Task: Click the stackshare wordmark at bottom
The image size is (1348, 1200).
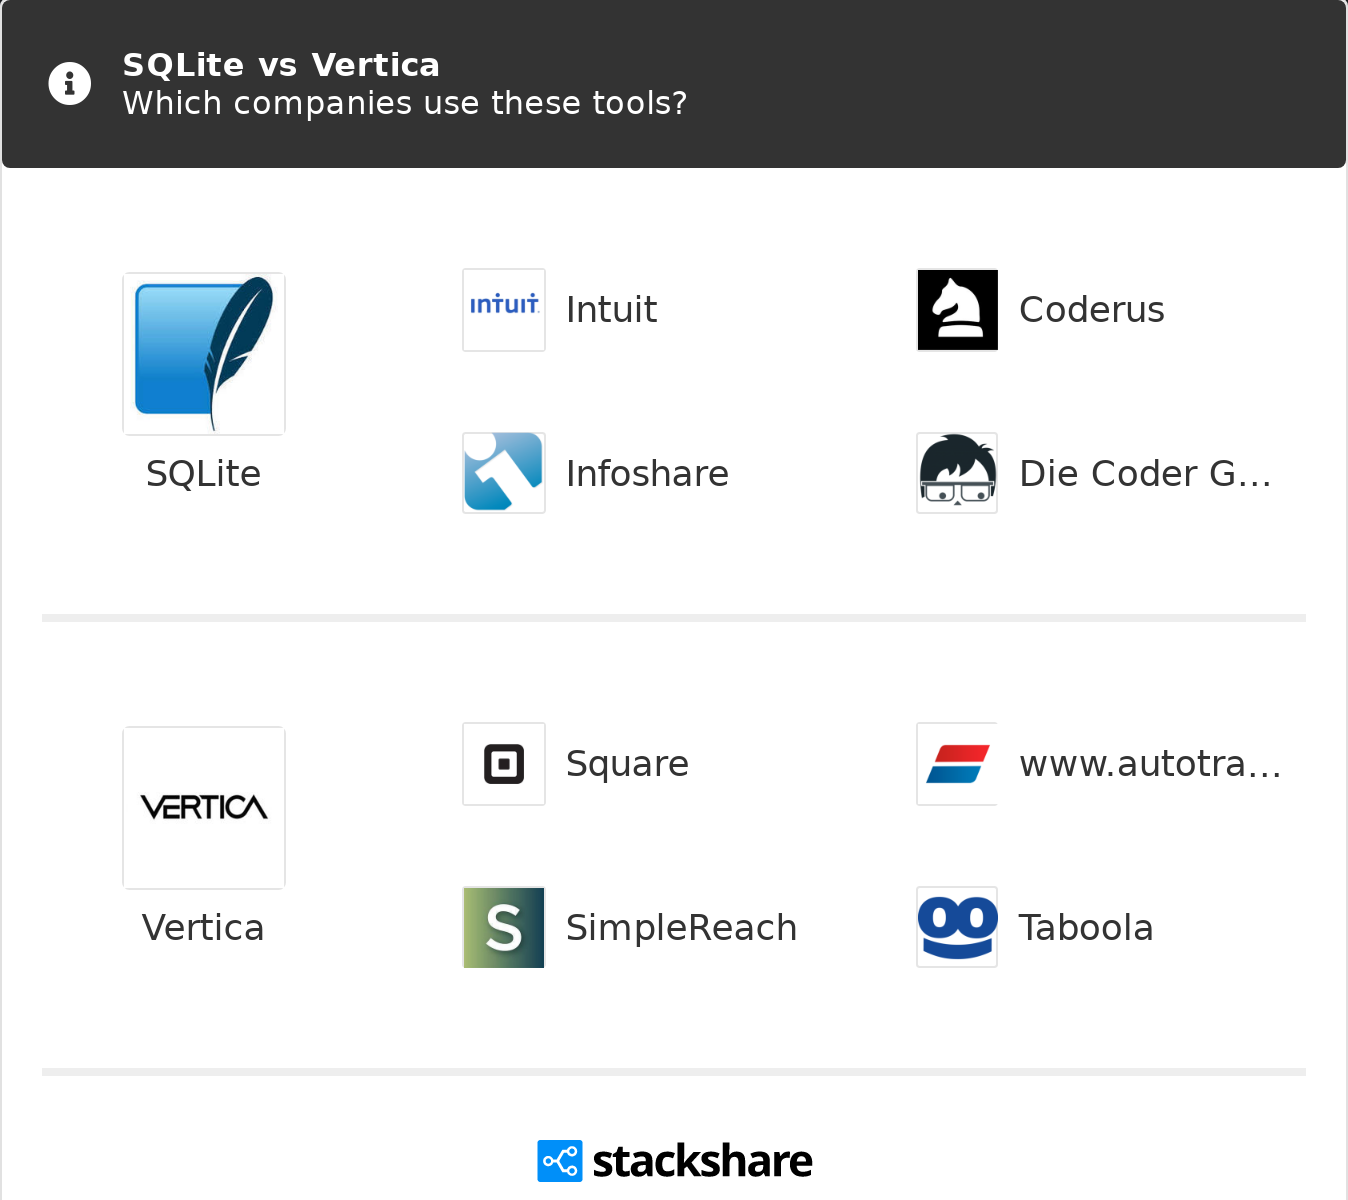Action: 702,1161
